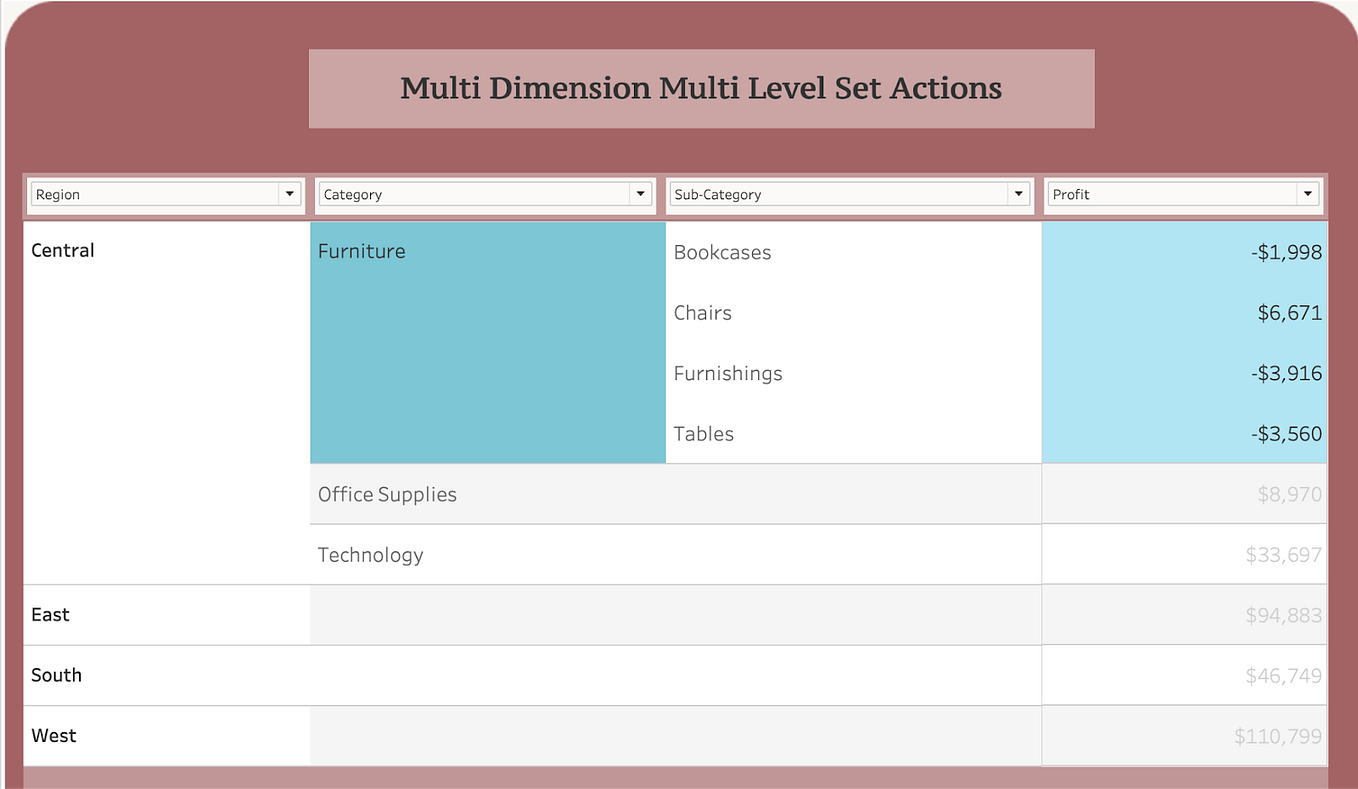Click the Region dropdown caret arrow
This screenshot has height=789, width=1358.
(290, 194)
